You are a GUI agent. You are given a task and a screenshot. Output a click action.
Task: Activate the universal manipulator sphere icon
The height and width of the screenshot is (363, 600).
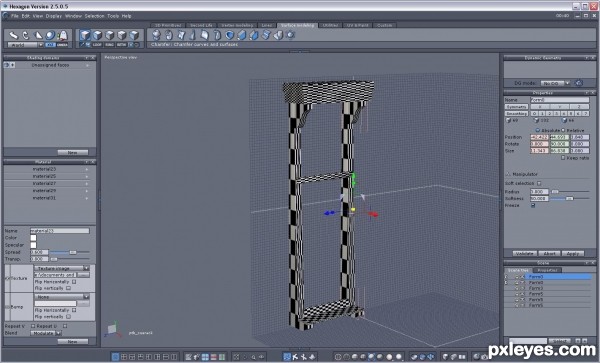pyautogui.click(x=50, y=35)
